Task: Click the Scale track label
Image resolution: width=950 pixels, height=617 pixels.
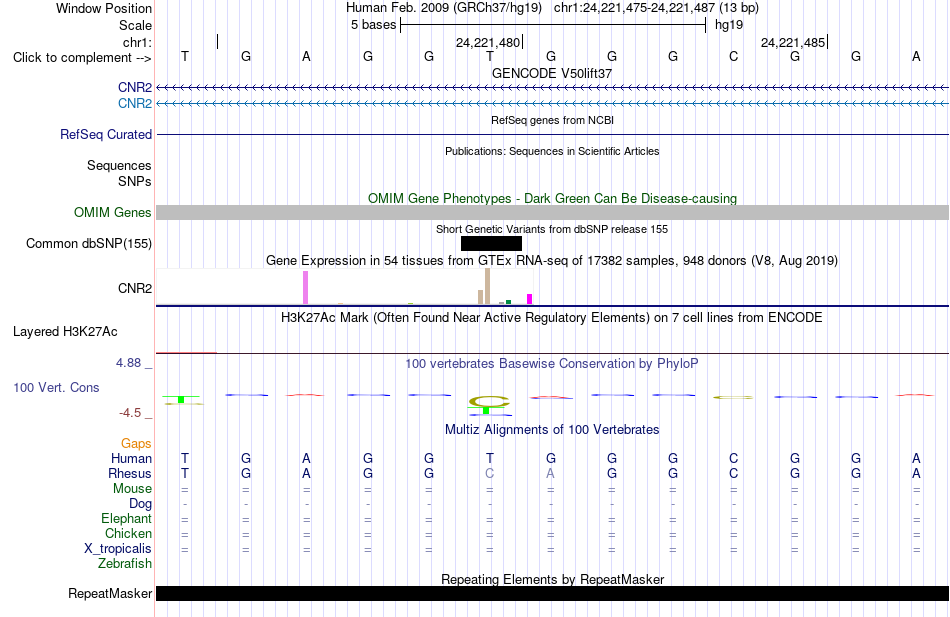Action: click(135, 25)
